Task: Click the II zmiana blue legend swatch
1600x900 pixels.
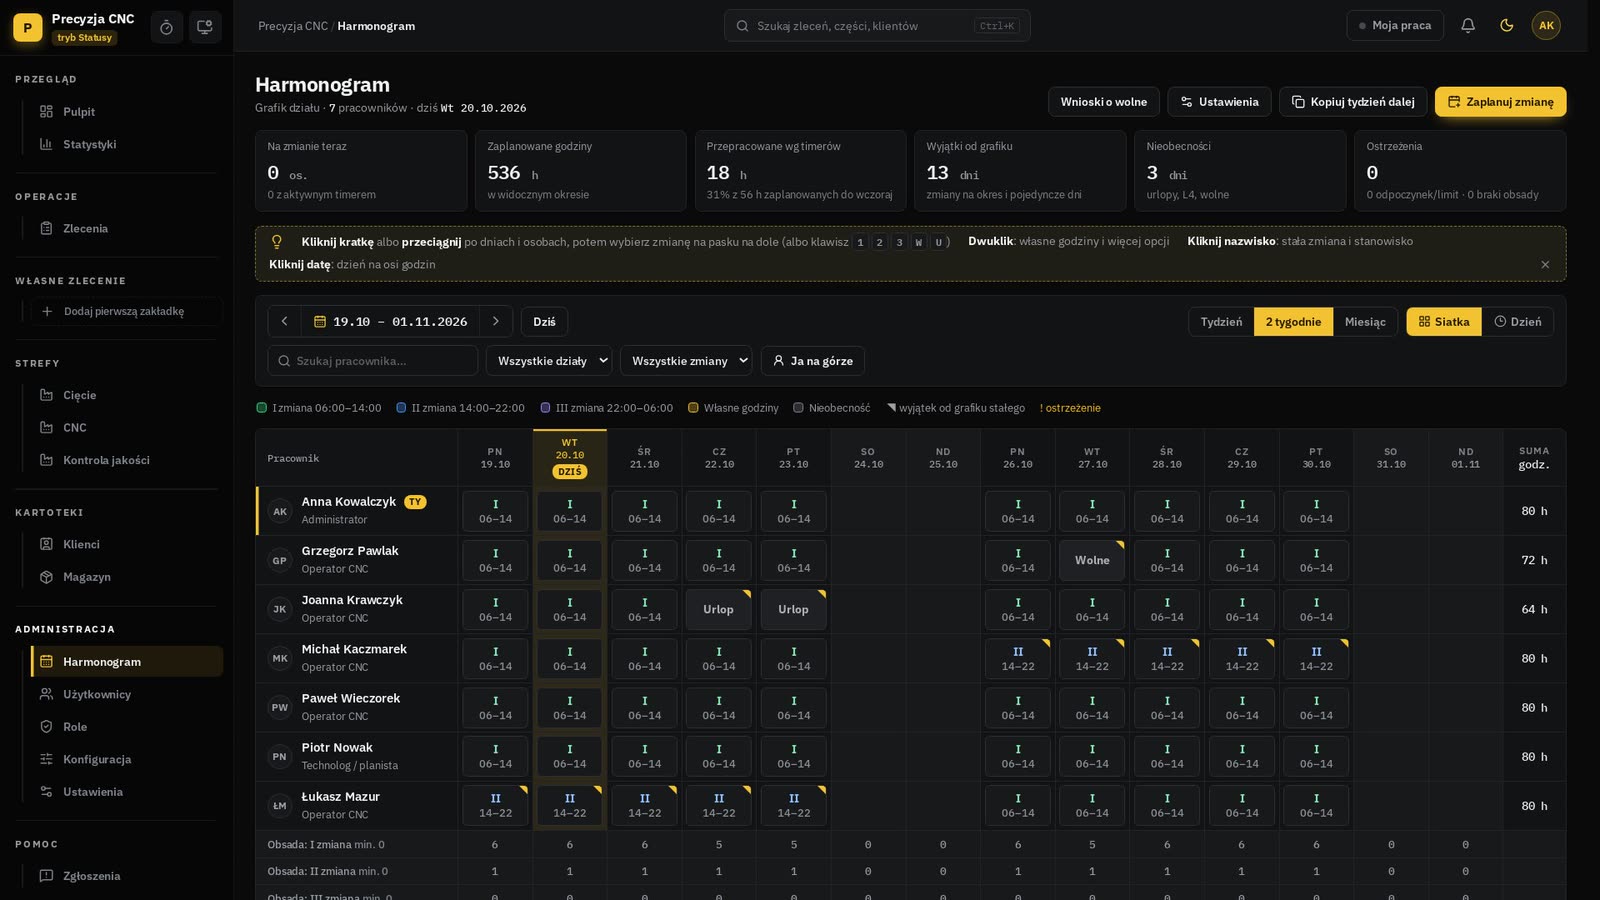Action: coord(401,408)
